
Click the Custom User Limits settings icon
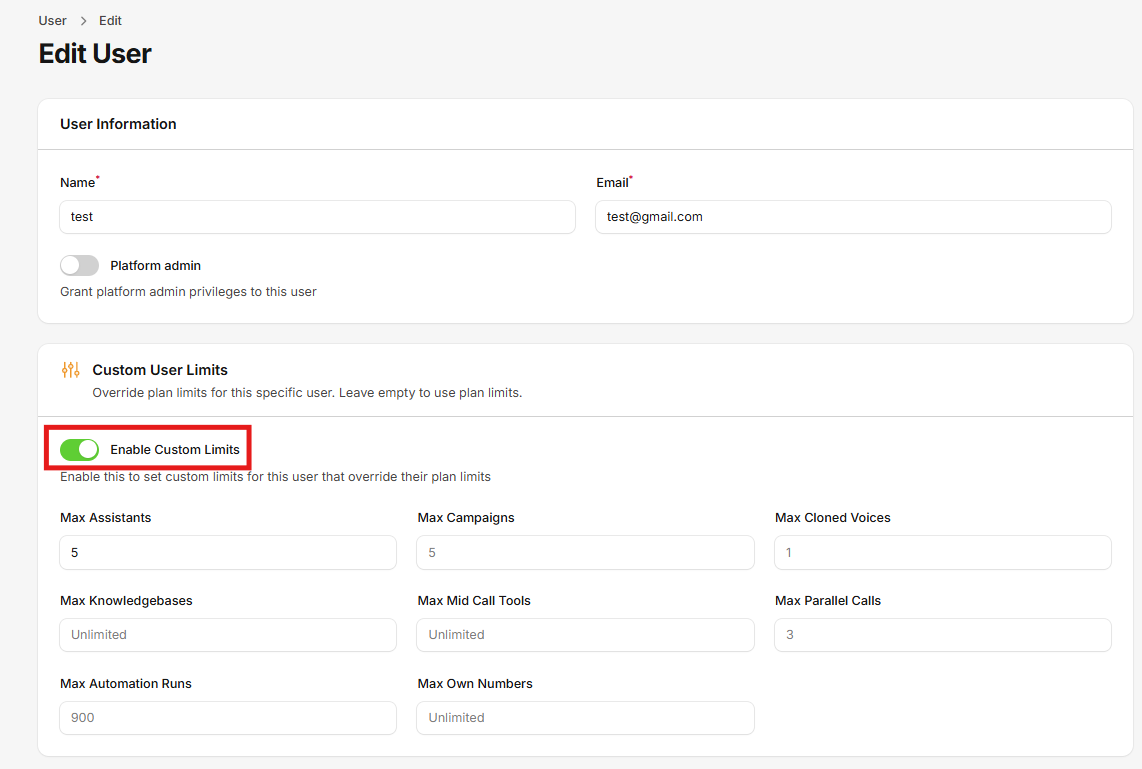69,369
